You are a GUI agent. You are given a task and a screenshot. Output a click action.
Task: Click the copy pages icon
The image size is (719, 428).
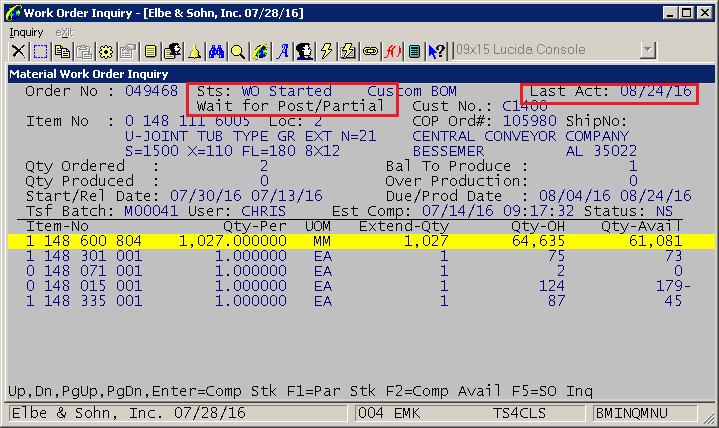pos(62,51)
